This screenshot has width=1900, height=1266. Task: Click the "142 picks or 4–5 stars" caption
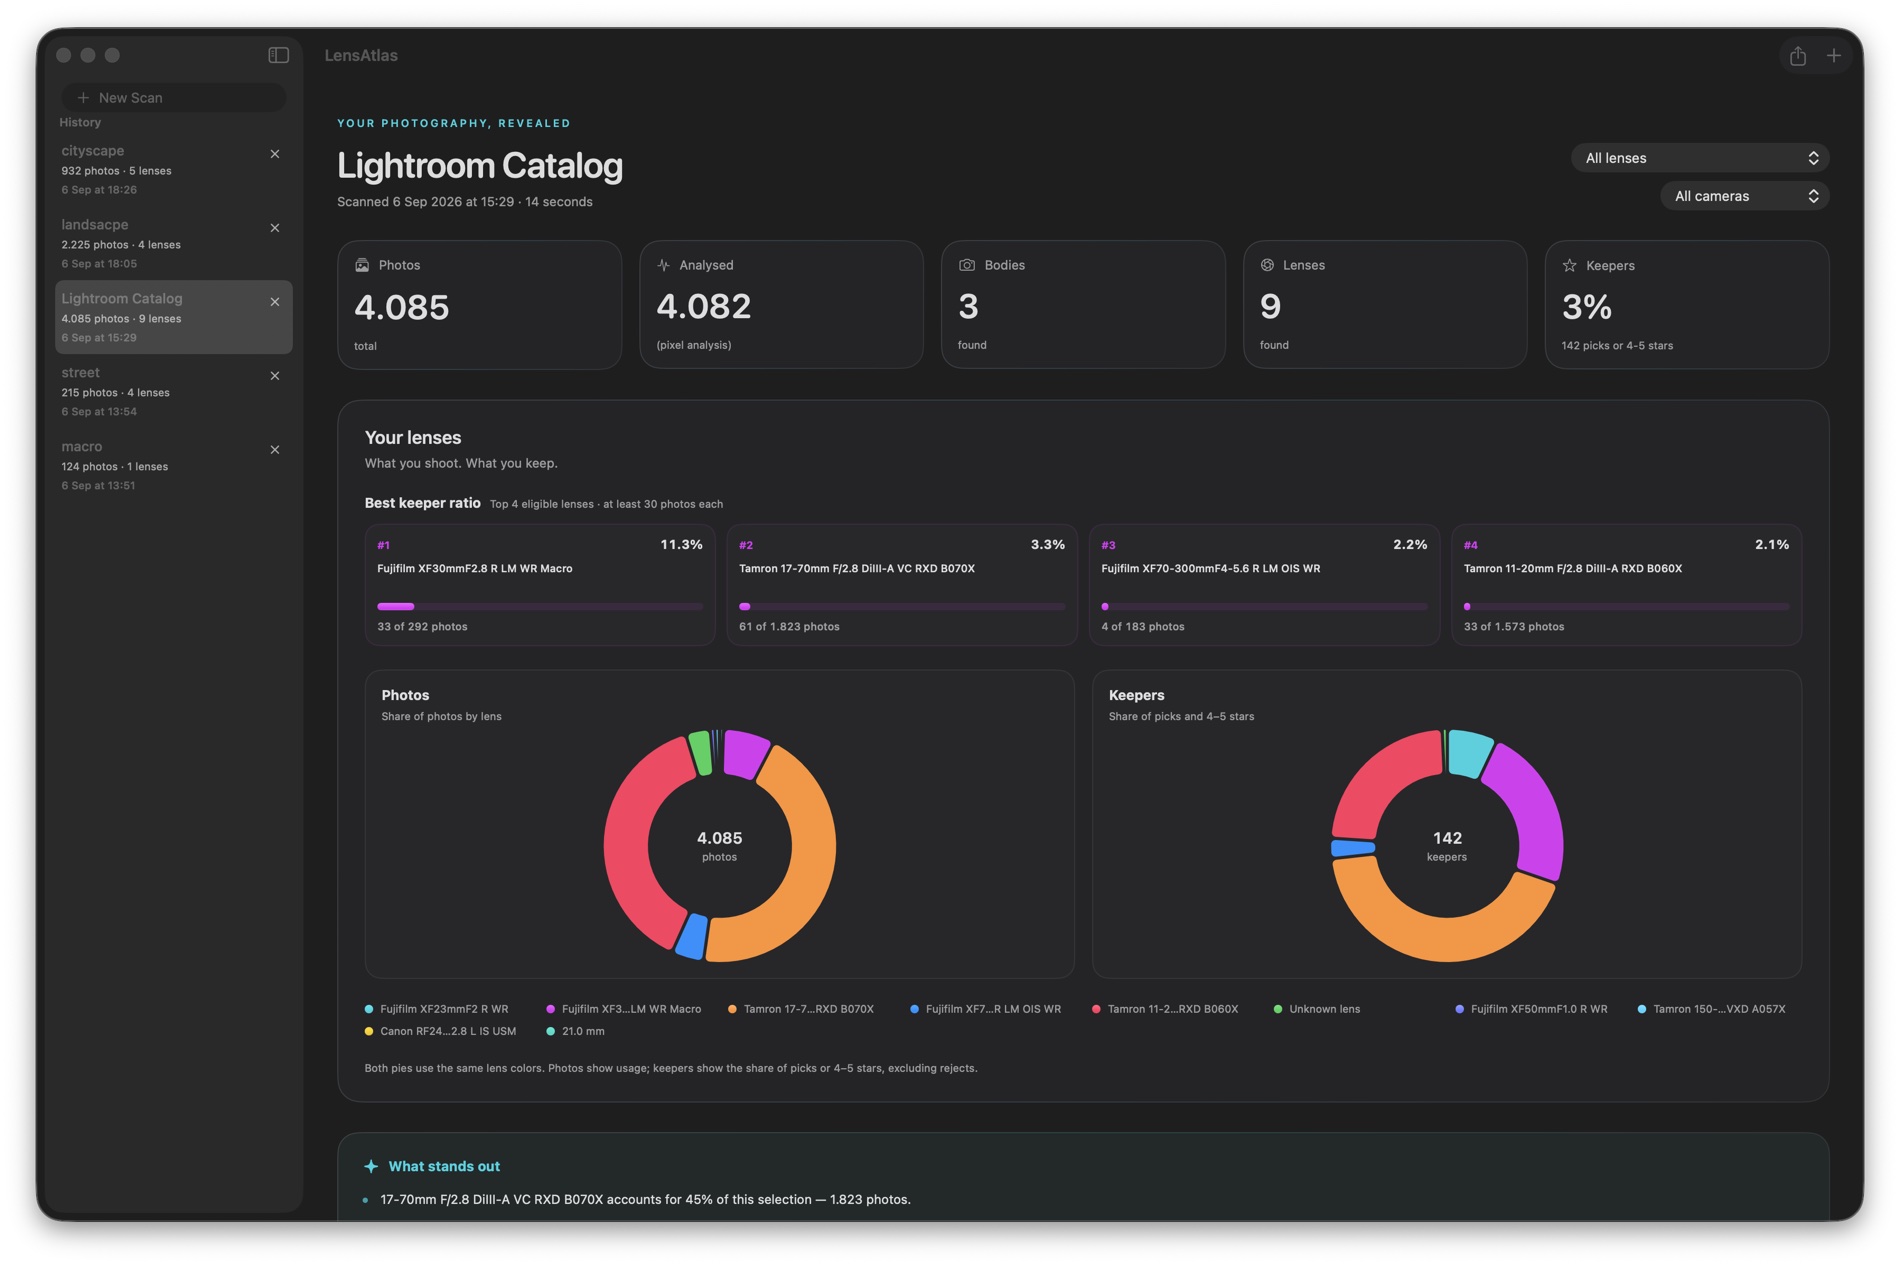pyautogui.click(x=1617, y=346)
